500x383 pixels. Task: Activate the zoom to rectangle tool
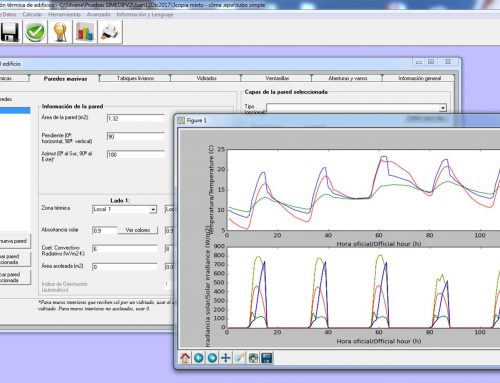(x=239, y=358)
